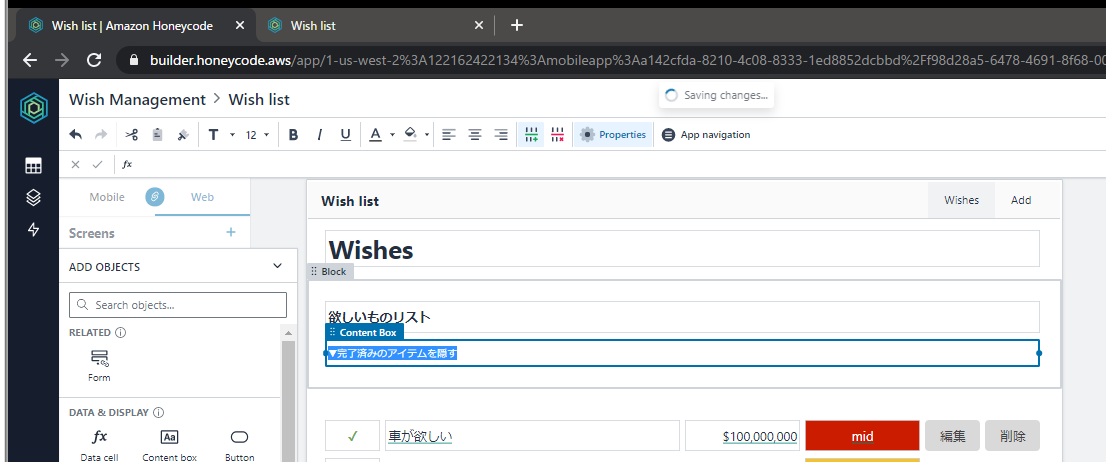Open the font size 12 dropdown
The width and height of the screenshot is (1106, 462).
click(x=257, y=135)
